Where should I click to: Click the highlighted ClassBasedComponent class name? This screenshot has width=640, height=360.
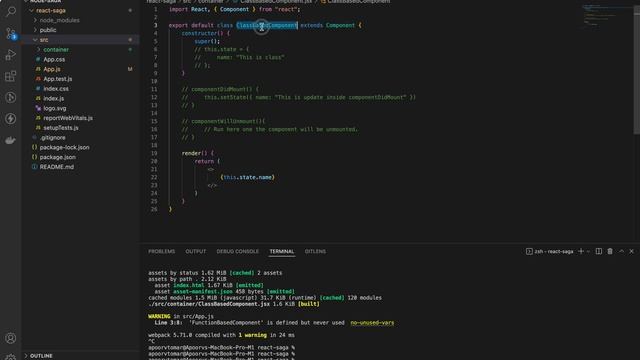click(x=267, y=25)
